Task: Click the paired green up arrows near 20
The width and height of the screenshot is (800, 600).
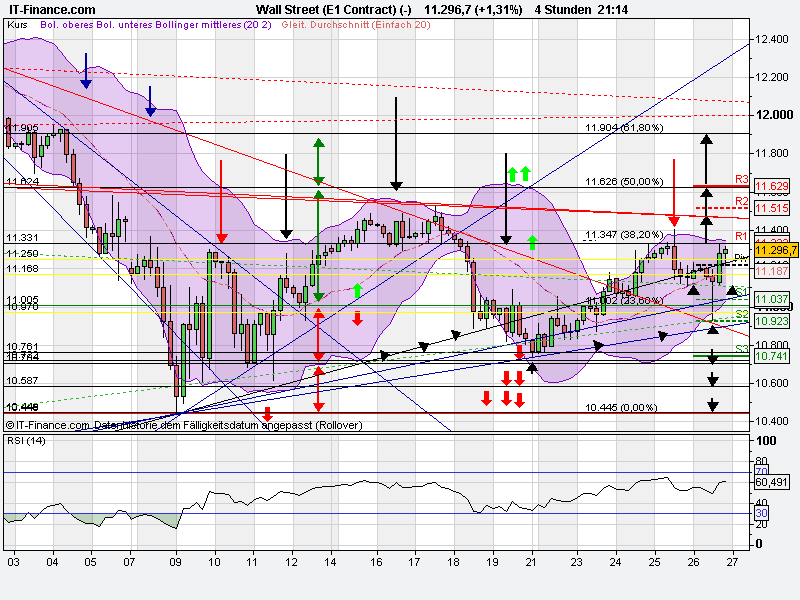Action: click(x=521, y=175)
